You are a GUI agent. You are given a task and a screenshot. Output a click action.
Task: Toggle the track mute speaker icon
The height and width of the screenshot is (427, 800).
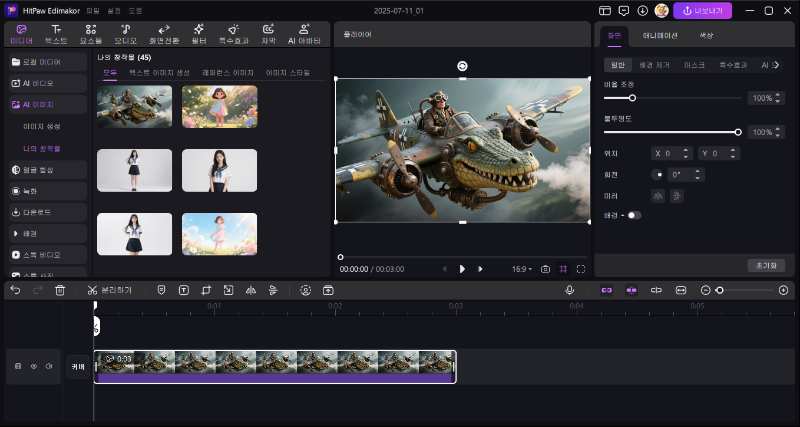pos(49,366)
